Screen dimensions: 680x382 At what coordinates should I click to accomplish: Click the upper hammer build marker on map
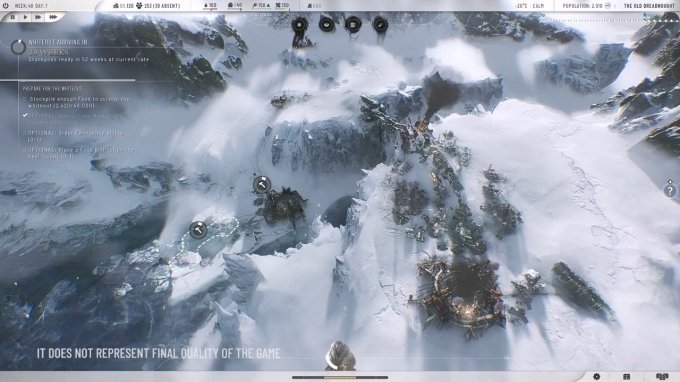tap(262, 185)
